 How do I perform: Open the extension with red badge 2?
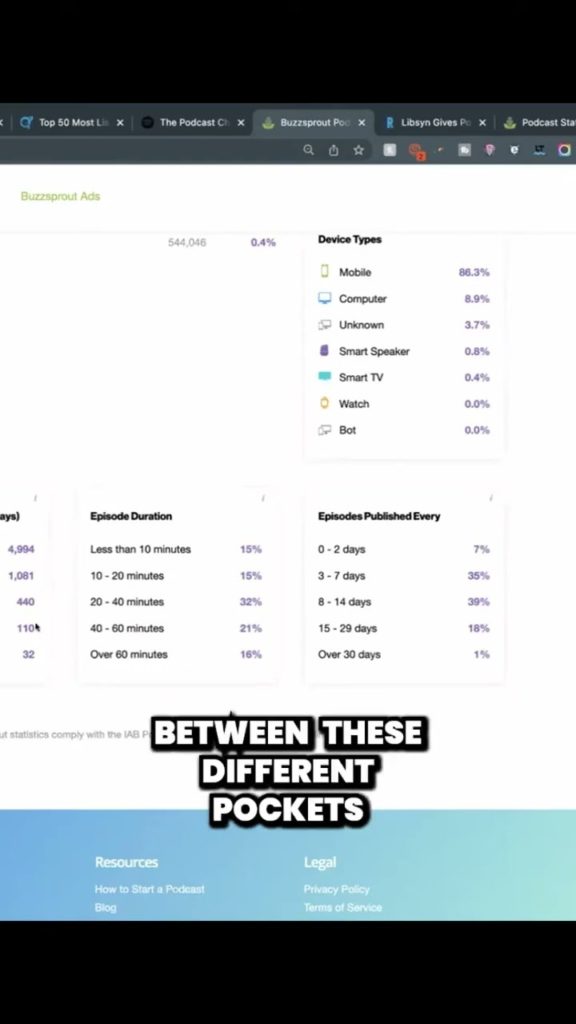pos(415,151)
